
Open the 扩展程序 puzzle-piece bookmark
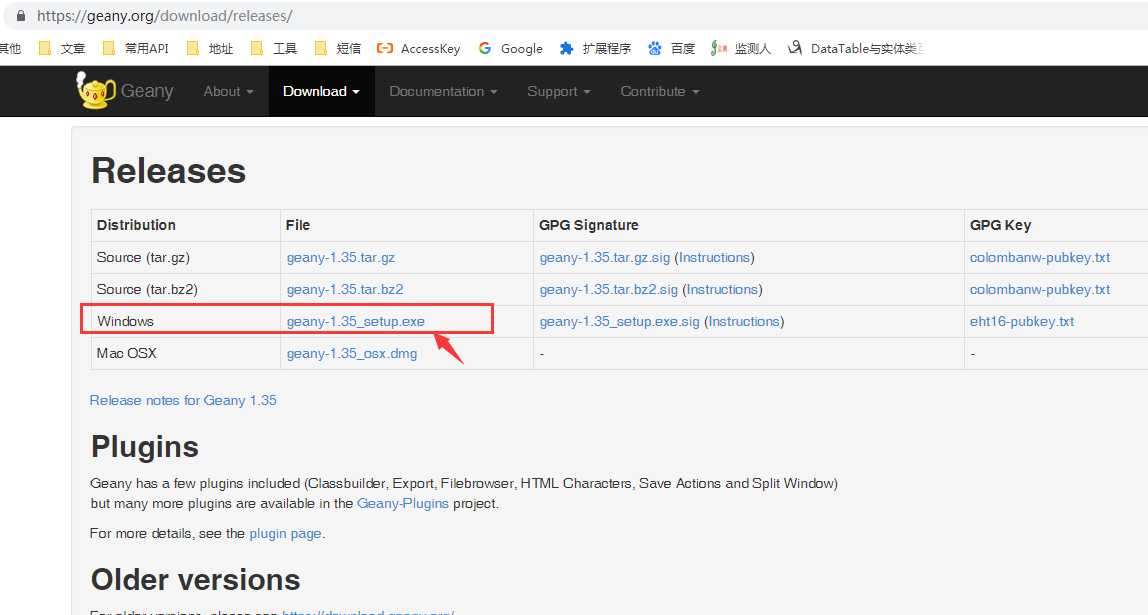595,48
